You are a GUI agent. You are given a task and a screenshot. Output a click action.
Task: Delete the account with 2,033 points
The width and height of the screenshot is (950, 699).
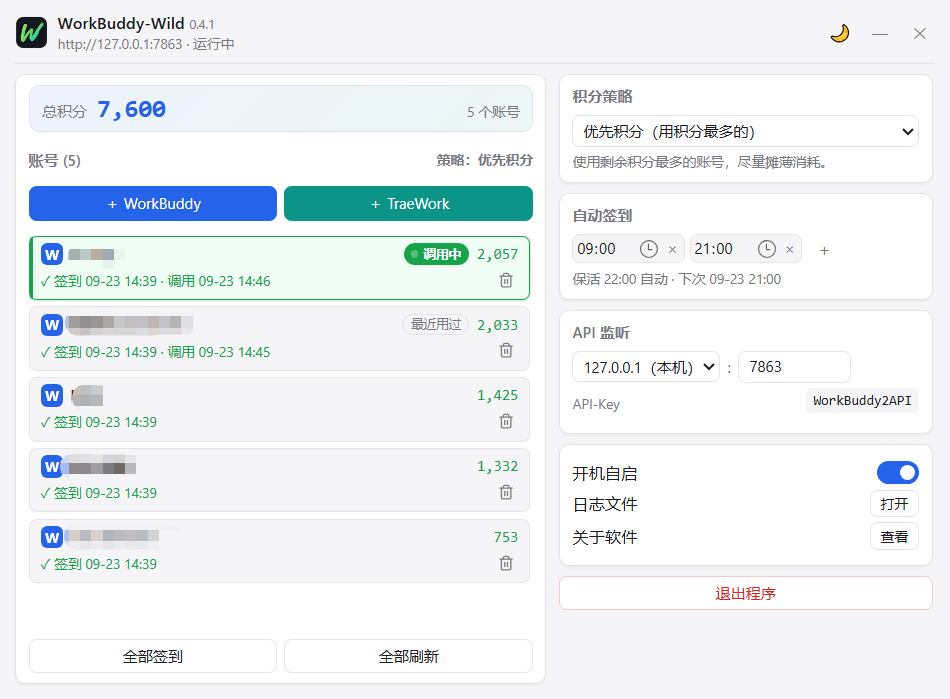[x=506, y=350]
